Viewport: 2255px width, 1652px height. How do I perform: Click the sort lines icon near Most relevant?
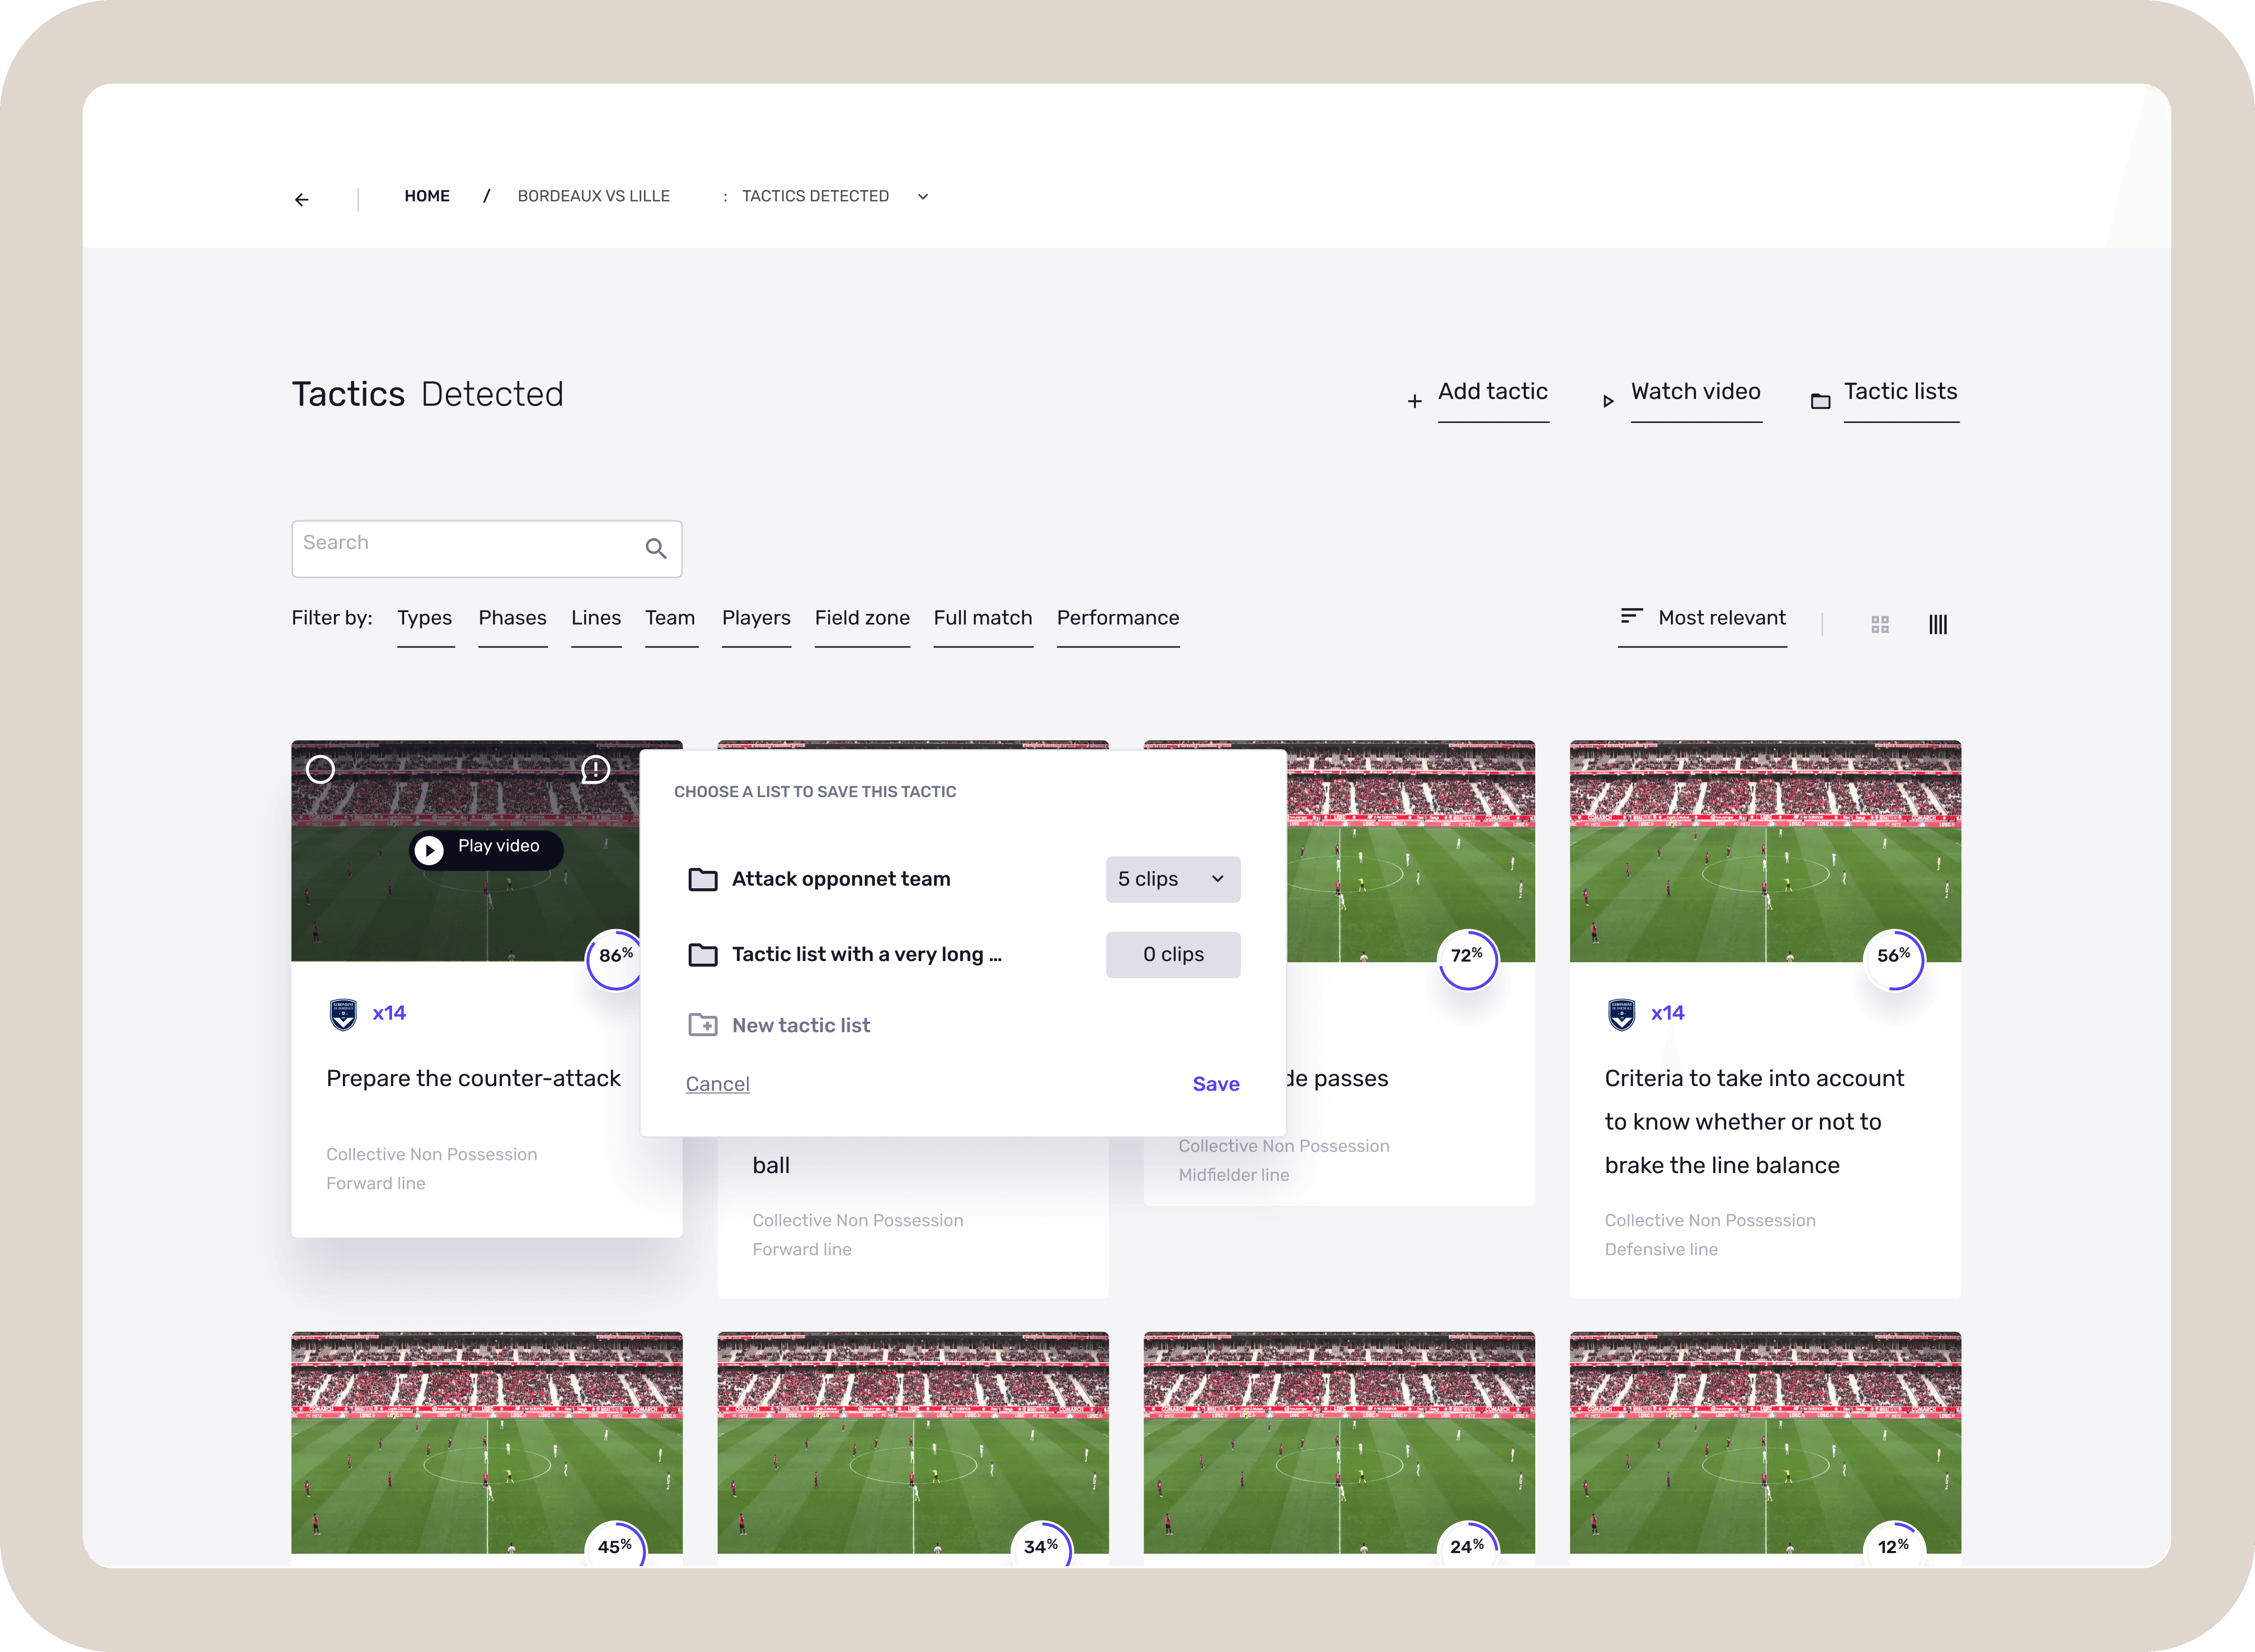[x=1631, y=616]
